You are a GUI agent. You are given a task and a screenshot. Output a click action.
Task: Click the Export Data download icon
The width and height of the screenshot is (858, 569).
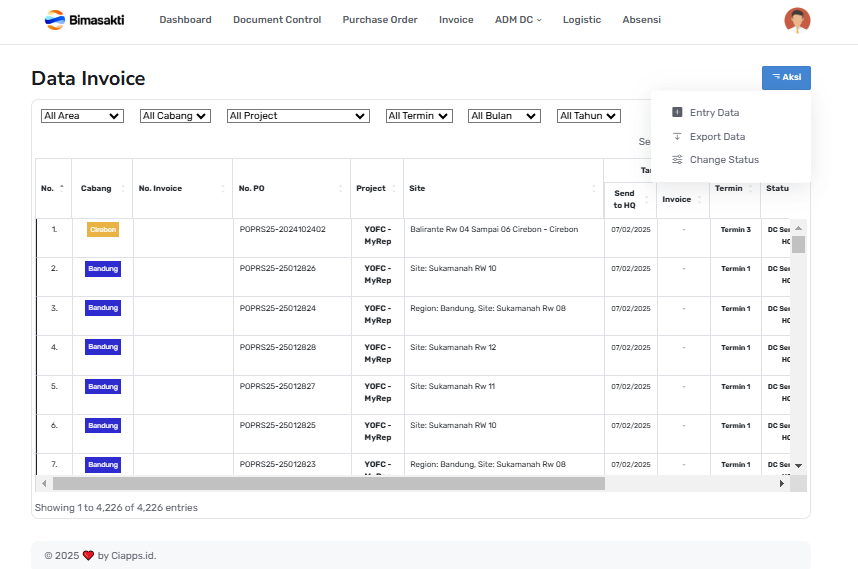tap(677, 137)
